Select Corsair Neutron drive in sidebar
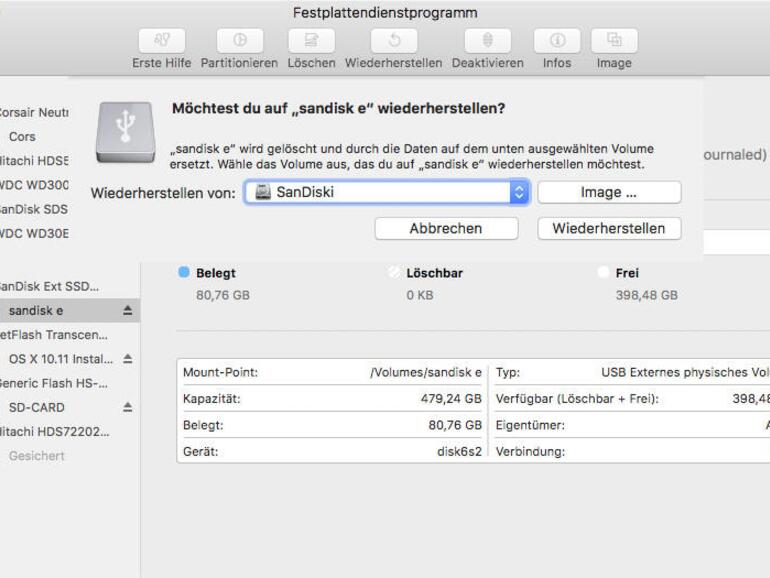 click(34, 112)
